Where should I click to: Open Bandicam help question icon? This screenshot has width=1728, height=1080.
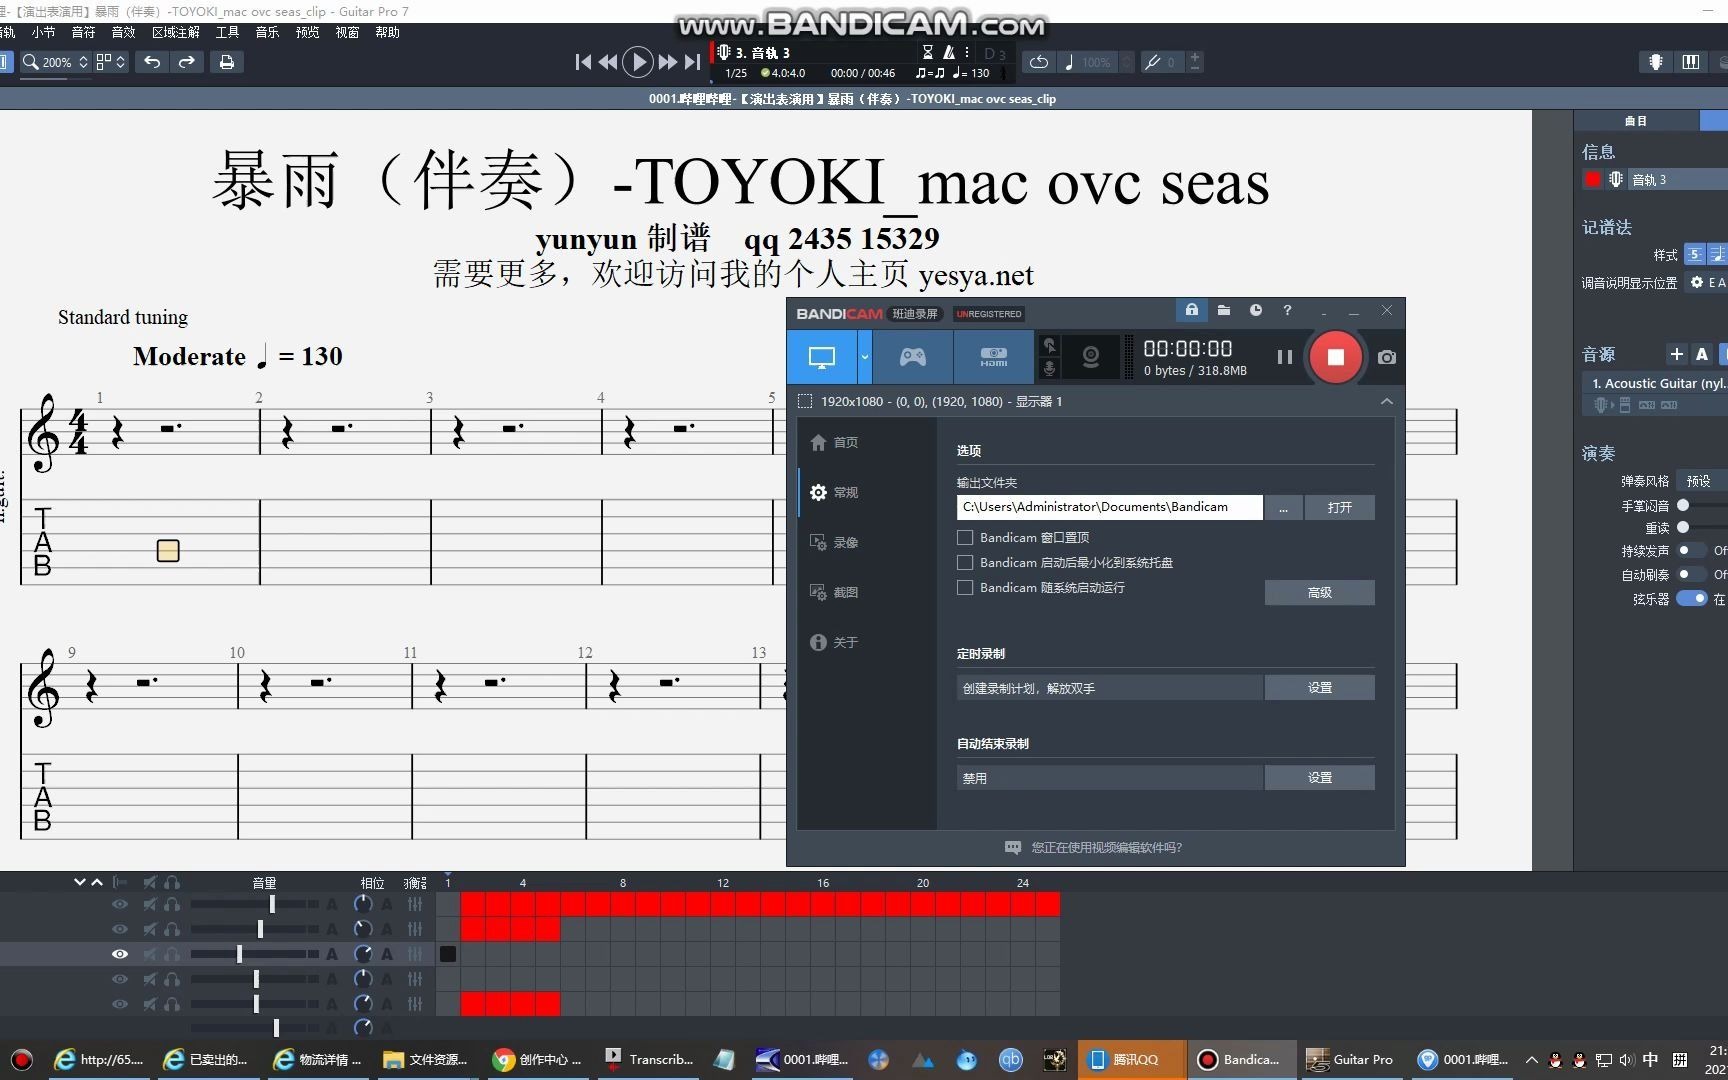[1287, 311]
